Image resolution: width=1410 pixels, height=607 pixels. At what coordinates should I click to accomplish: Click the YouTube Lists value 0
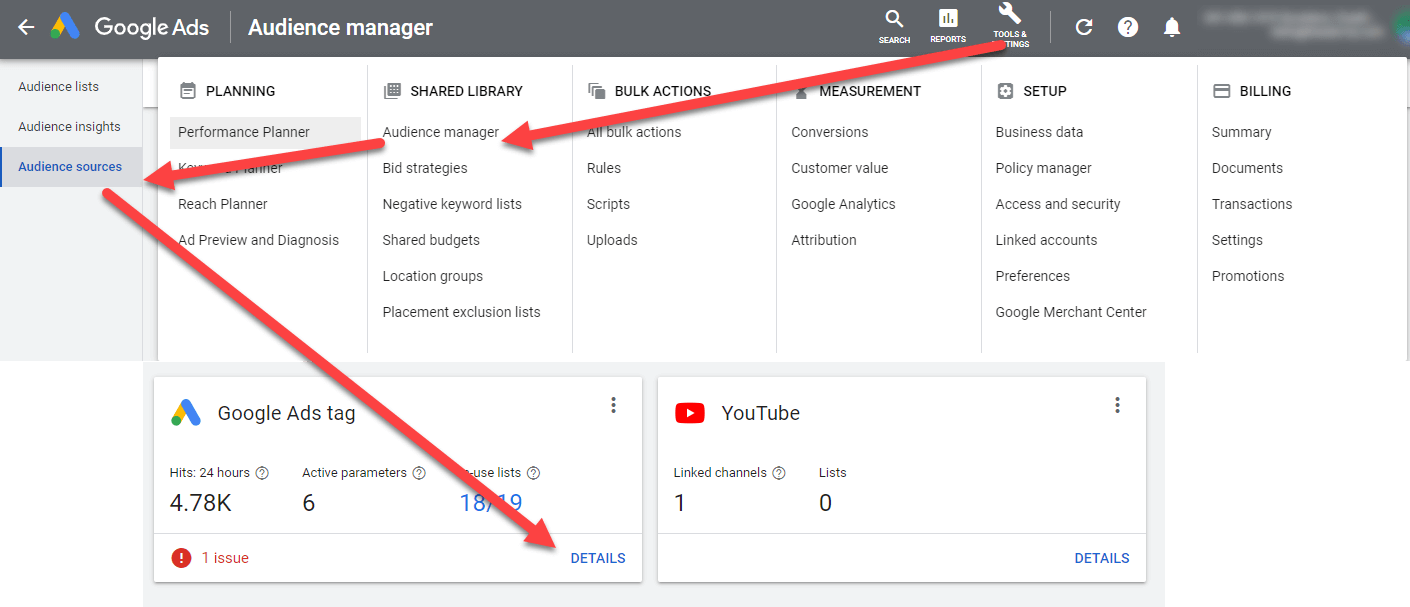[825, 502]
